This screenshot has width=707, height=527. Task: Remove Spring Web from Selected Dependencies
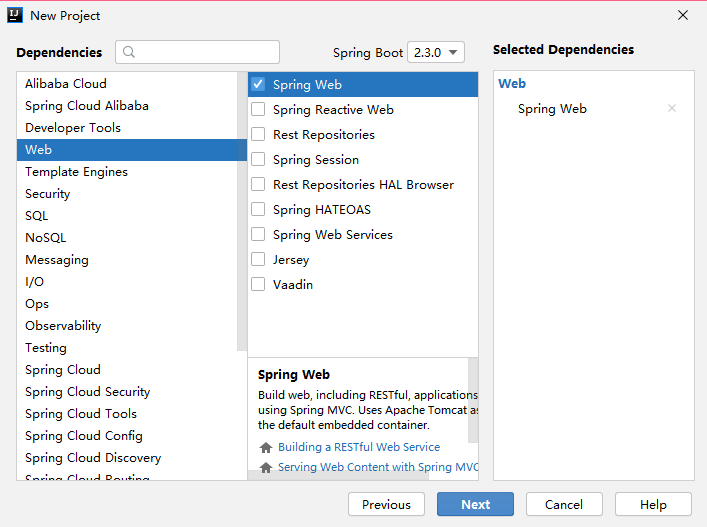tap(672, 108)
